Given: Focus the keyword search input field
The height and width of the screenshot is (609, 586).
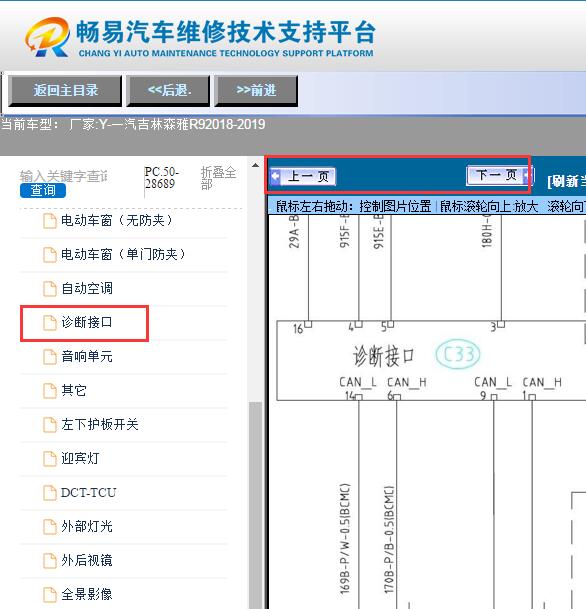Looking at the screenshot, I should pos(64,176).
